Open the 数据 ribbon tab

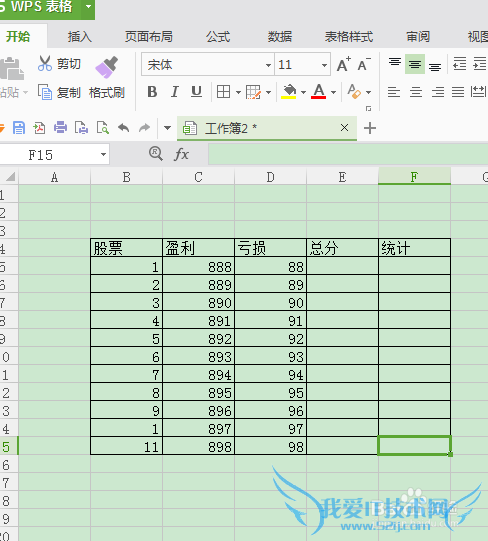(x=280, y=37)
